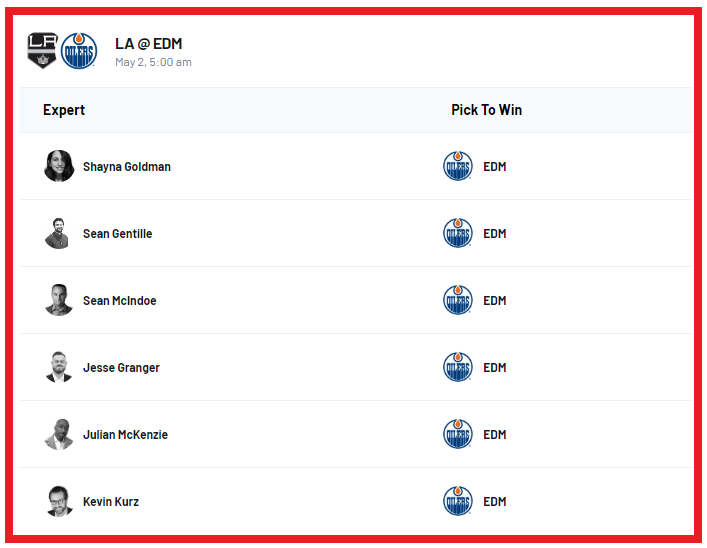
Task: Click the Oilers logo in header
Action: 79,51
